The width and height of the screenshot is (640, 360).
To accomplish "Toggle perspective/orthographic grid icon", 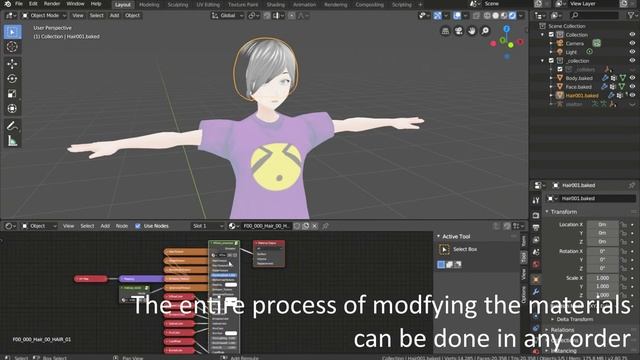I will [x=445, y=31].
